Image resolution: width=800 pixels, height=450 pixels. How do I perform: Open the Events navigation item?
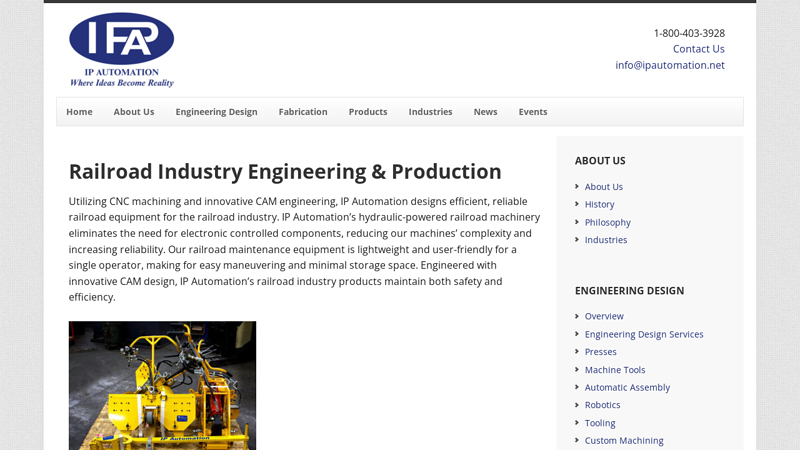click(x=533, y=112)
